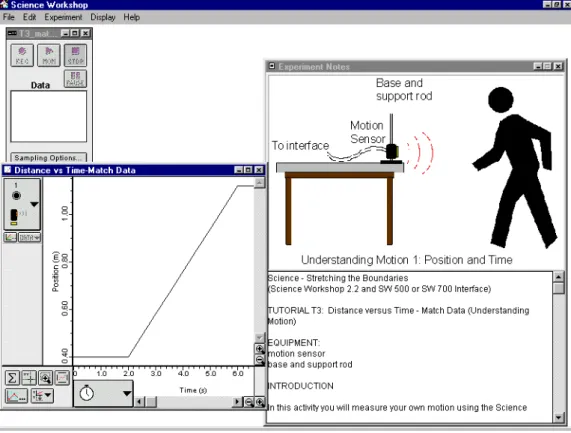The width and height of the screenshot is (571, 433).
Task: Click the 'EQUIPMENT:' heading in notes
Action: click(294, 343)
